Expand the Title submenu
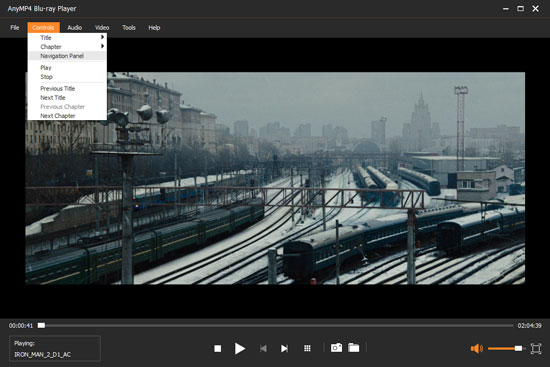The image size is (550, 367). click(x=67, y=38)
